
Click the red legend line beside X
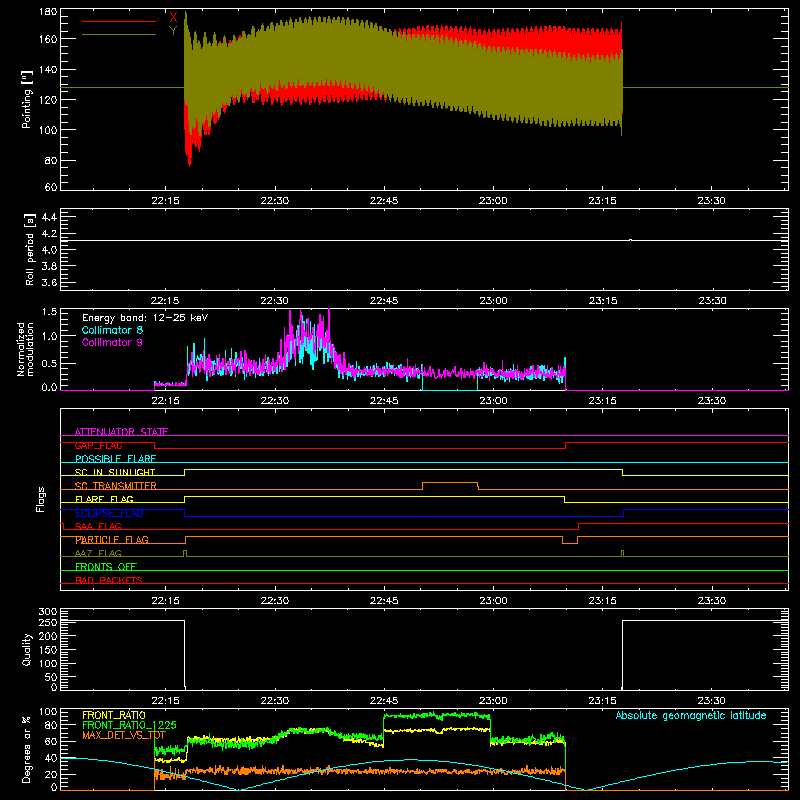119,21
